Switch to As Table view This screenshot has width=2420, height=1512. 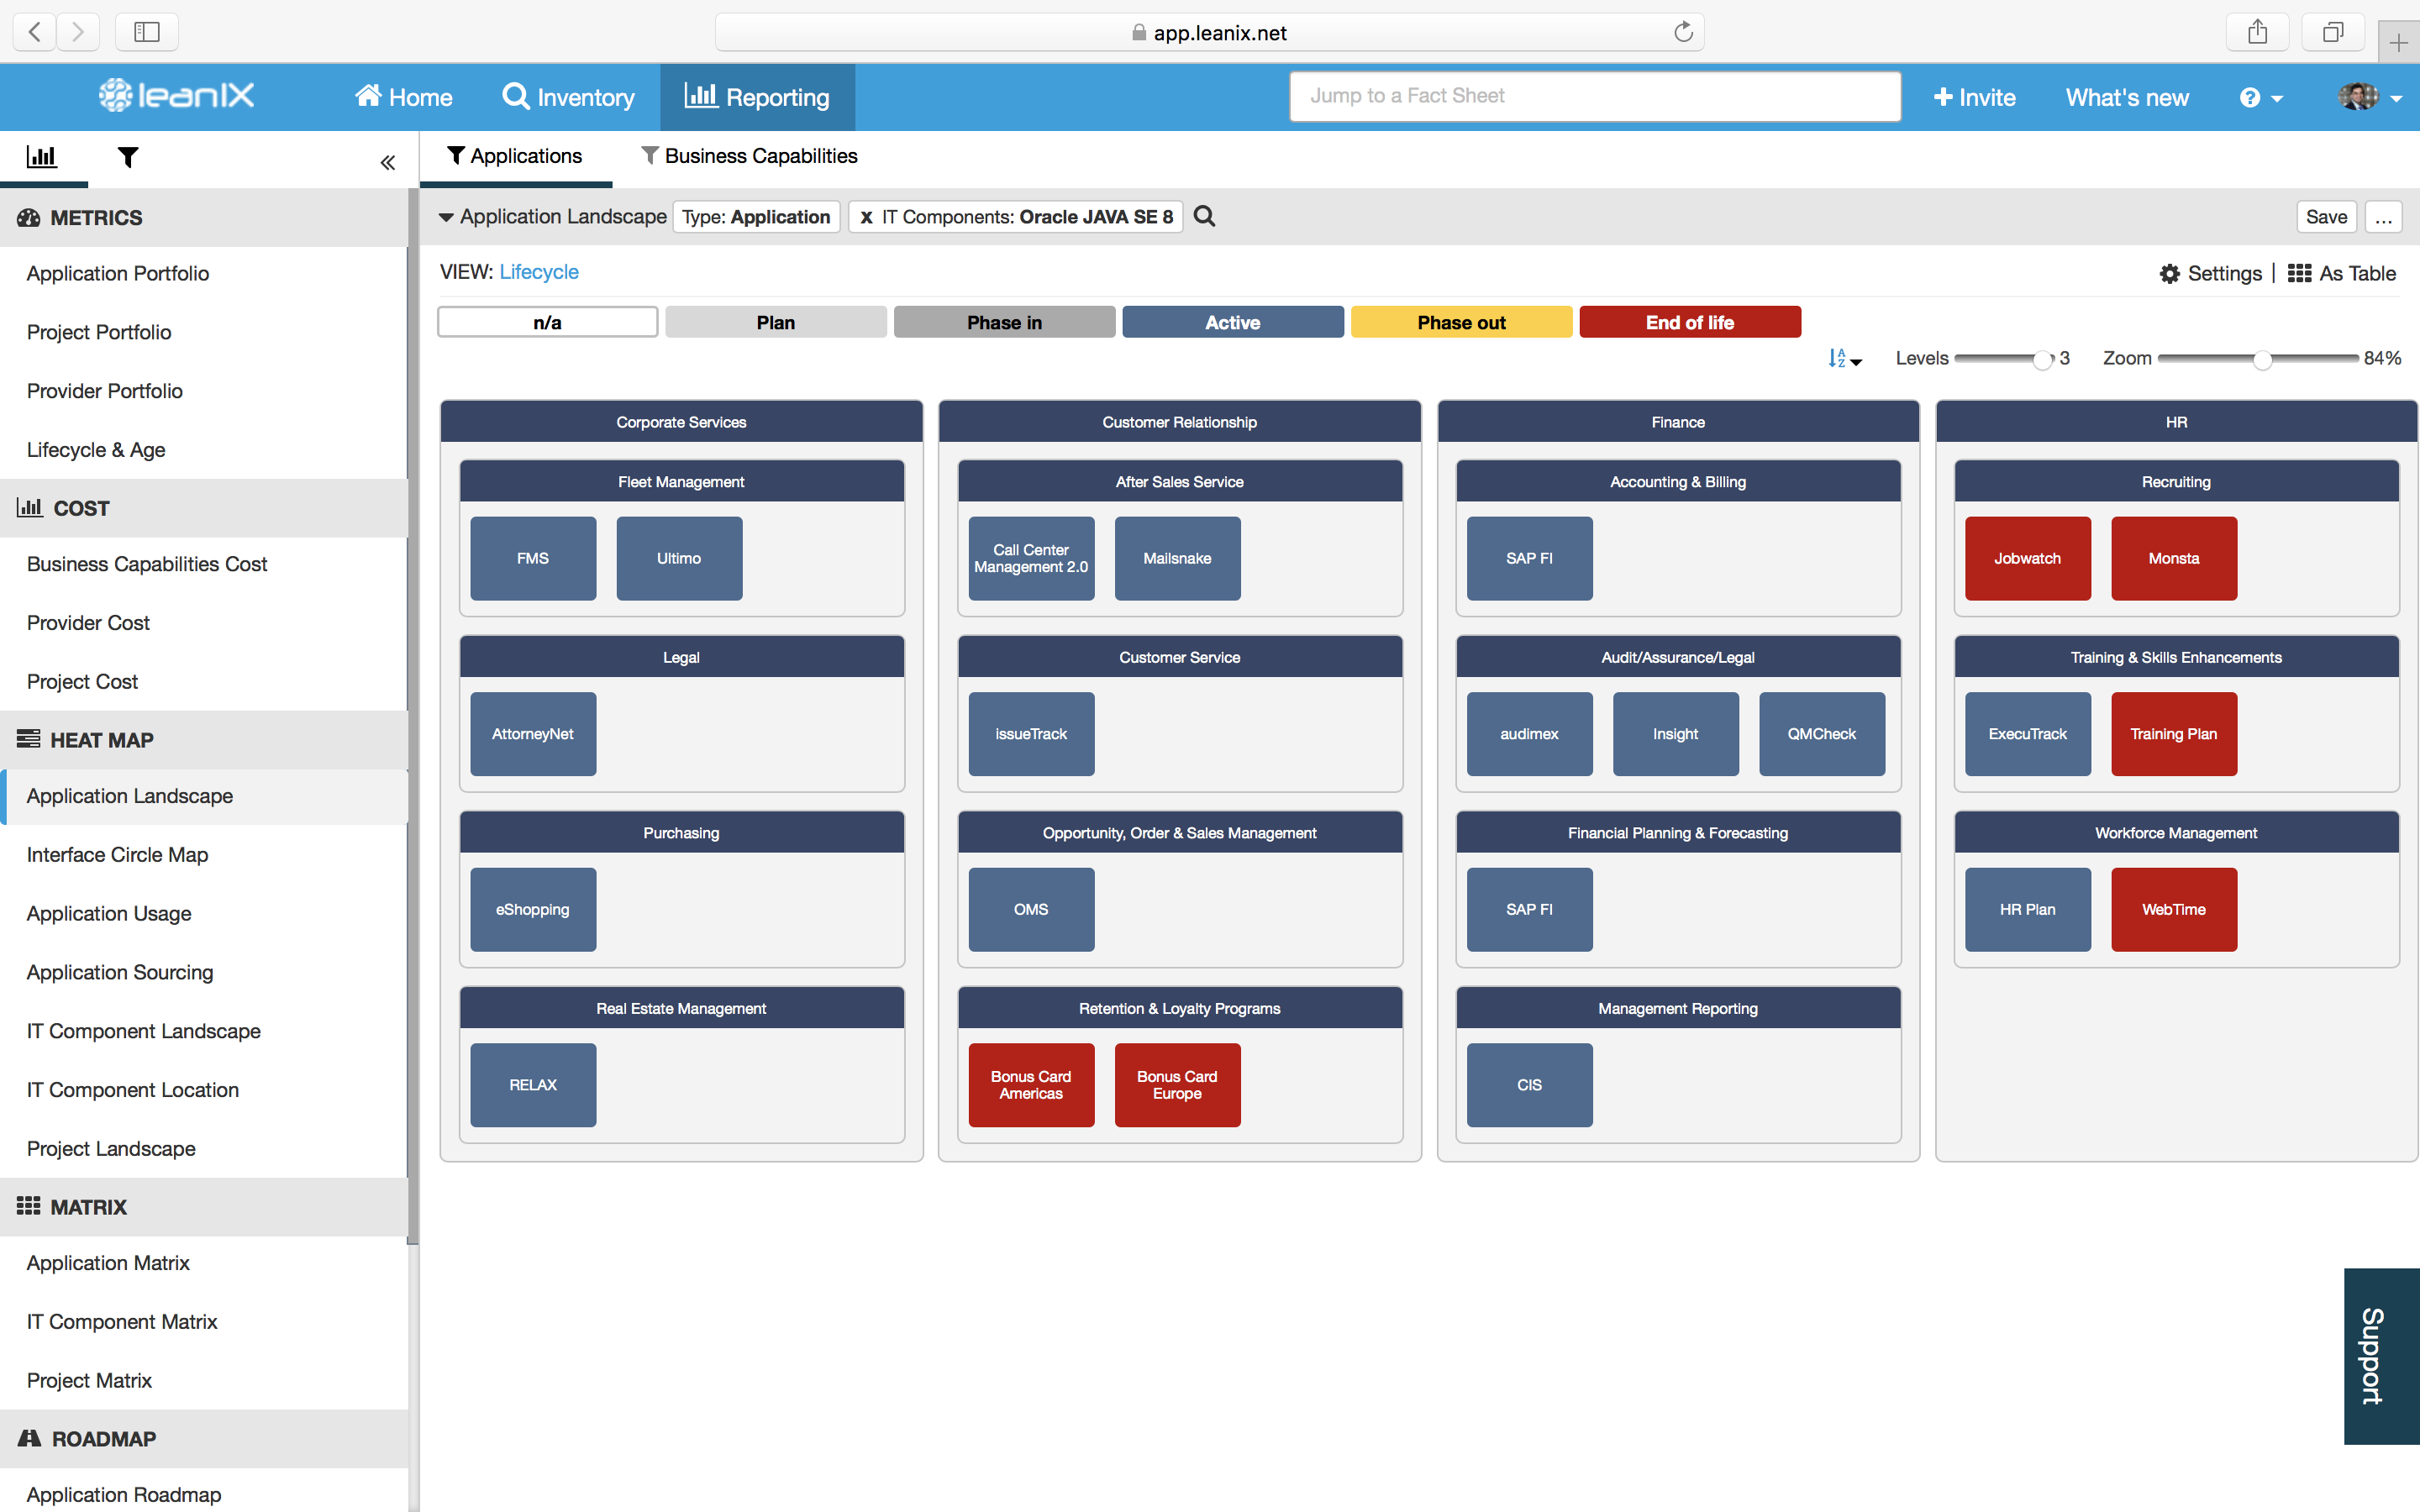click(2342, 273)
